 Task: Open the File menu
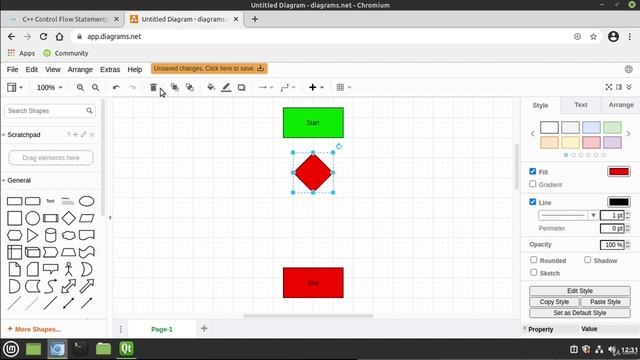(x=12, y=69)
